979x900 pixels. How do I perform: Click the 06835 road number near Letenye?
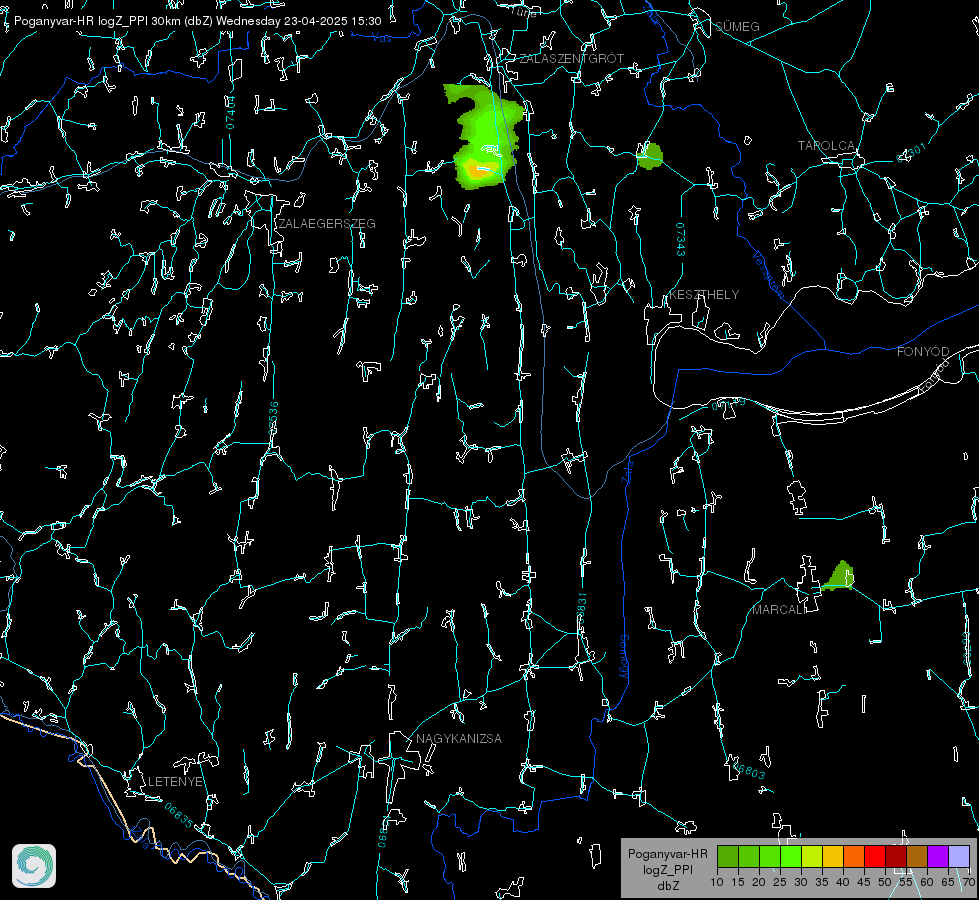click(x=179, y=816)
